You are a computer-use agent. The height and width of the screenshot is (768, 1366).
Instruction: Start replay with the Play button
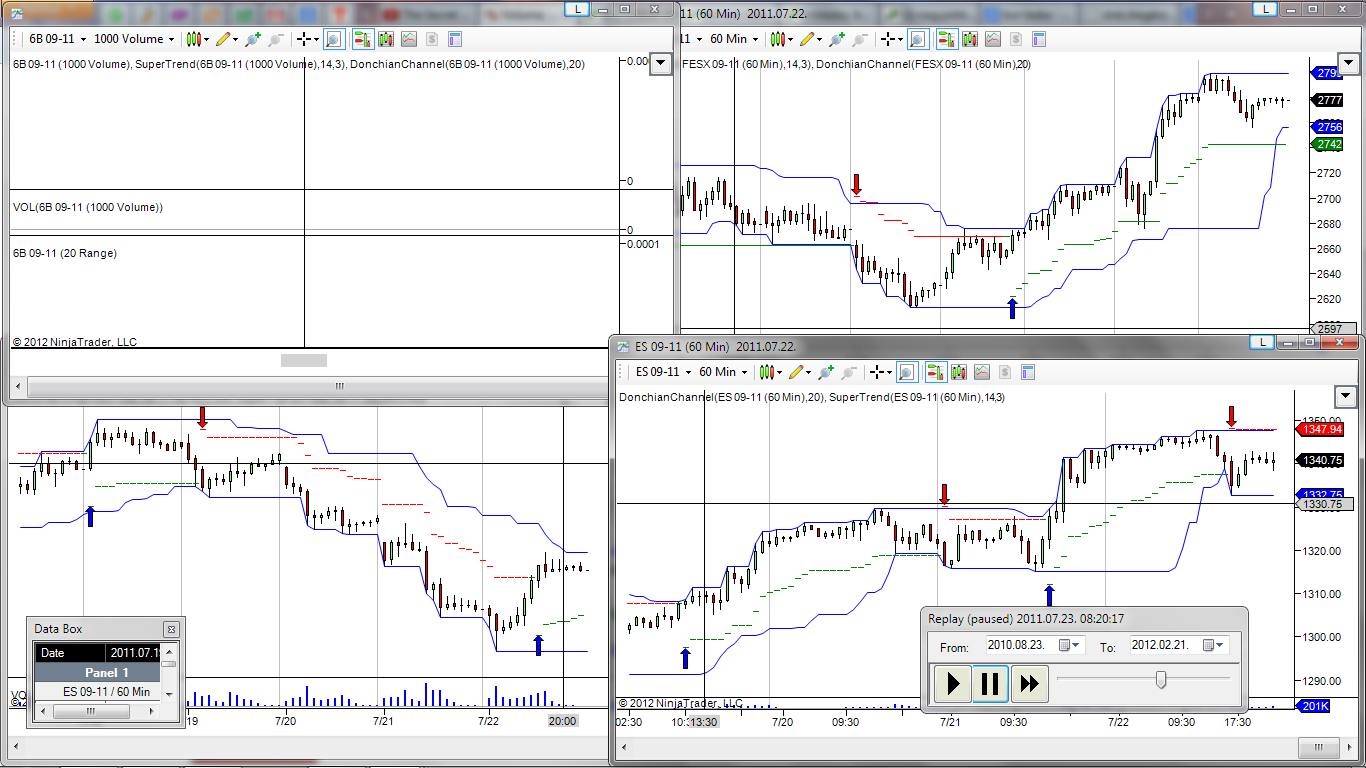pos(953,684)
